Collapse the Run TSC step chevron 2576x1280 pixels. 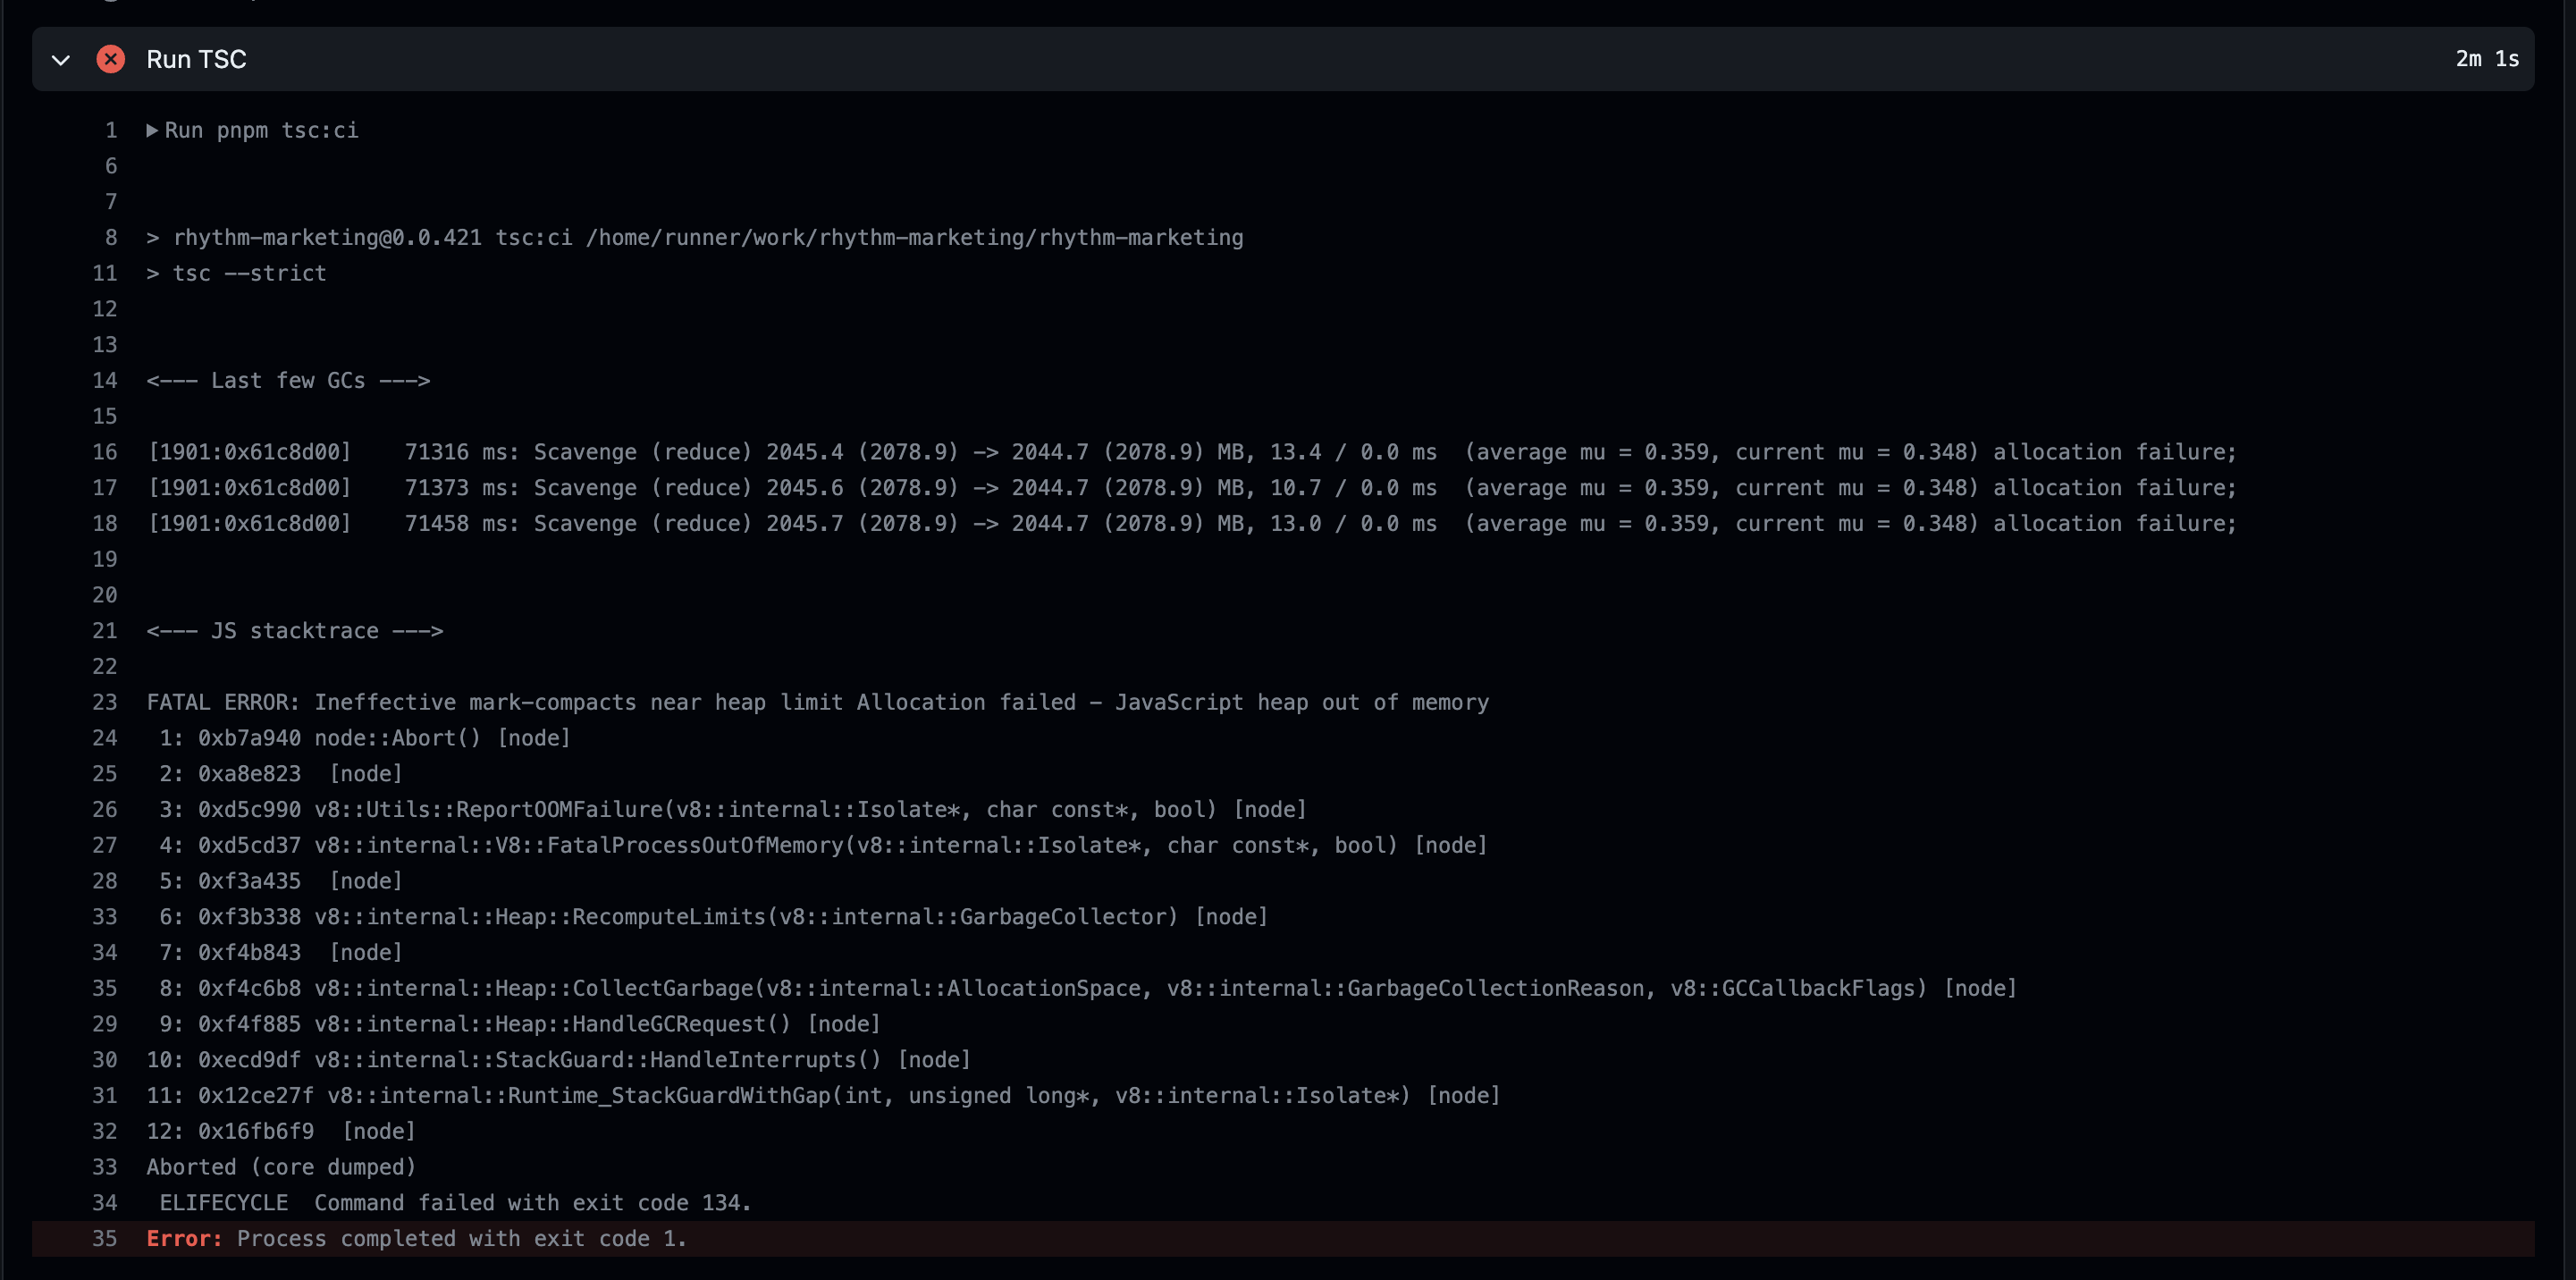[x=61, y=60]
